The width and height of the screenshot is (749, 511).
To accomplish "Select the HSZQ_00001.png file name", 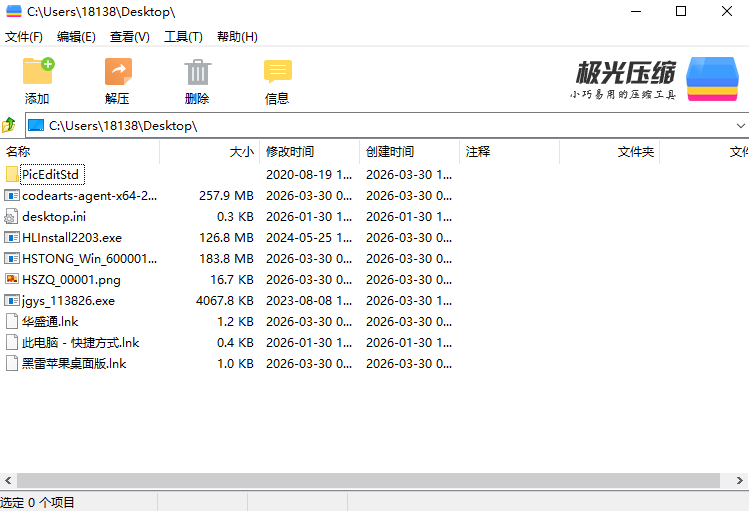I will 71,279.
